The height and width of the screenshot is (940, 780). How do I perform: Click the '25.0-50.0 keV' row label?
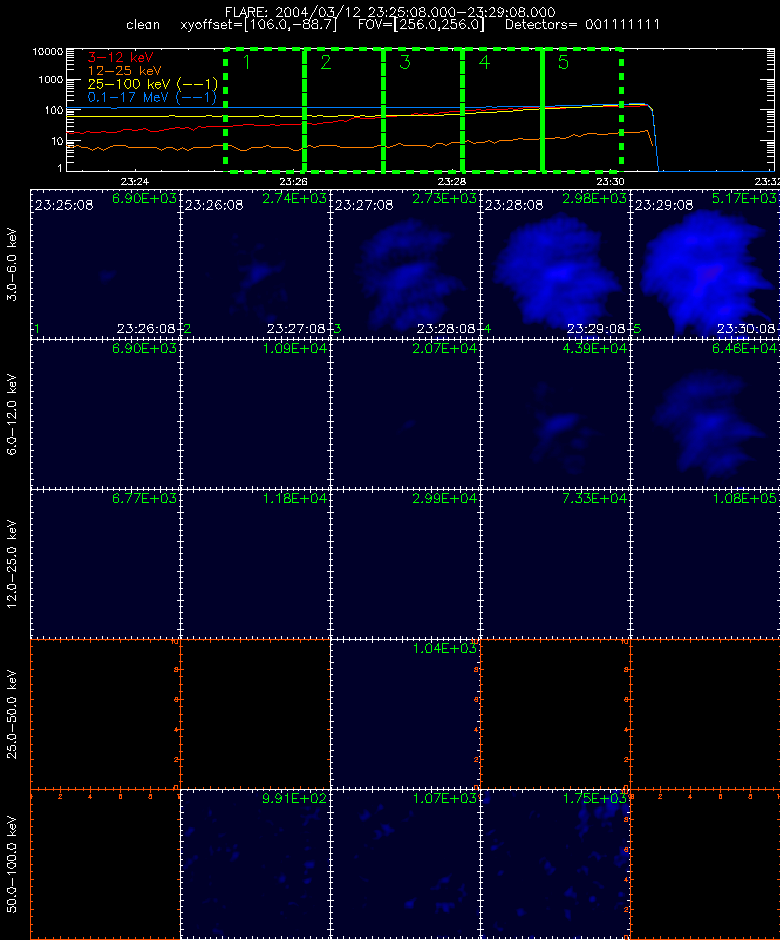[12, 715]
